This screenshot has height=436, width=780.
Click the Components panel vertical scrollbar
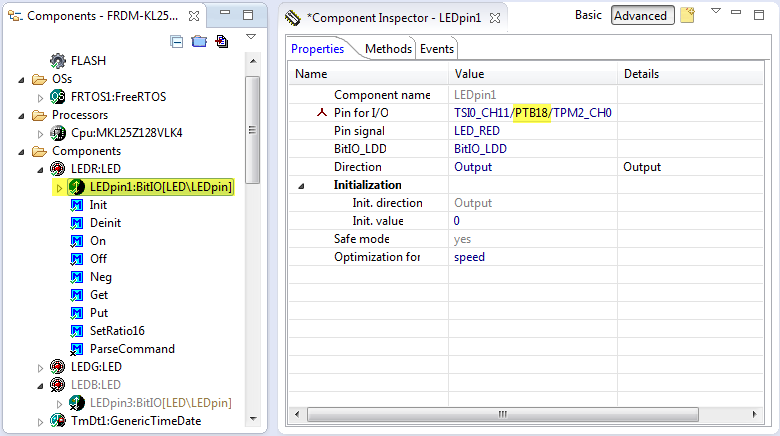pos(253,130)
